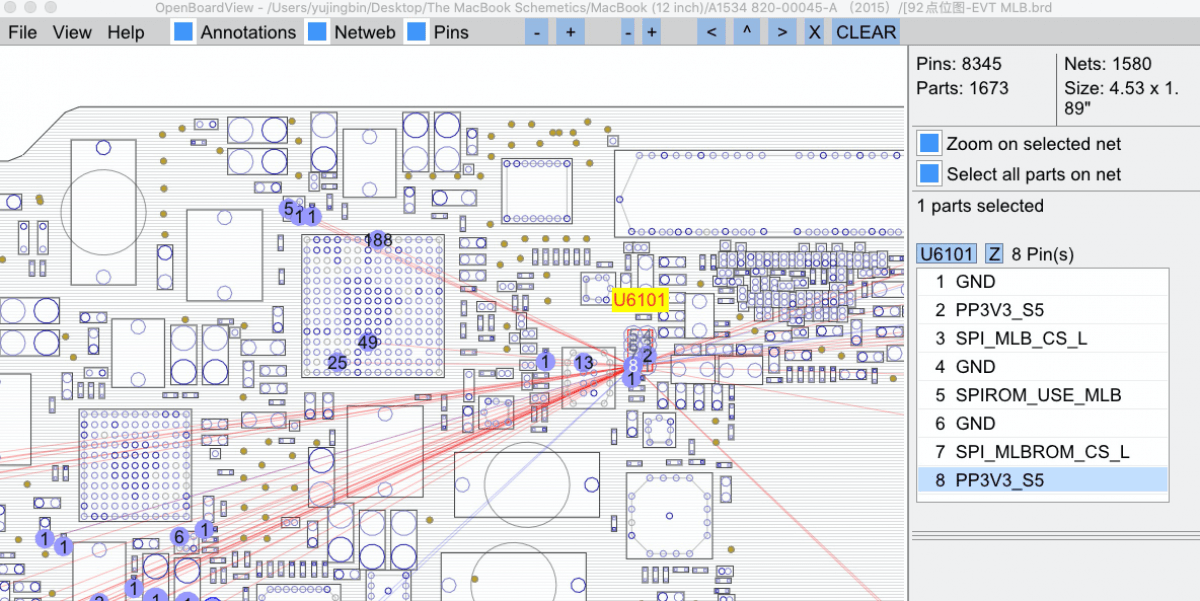The width and height of the screenshot is (1200, 601).
Task: Click the 13 pin marker on the board
Action: click(x=584, y=362)
